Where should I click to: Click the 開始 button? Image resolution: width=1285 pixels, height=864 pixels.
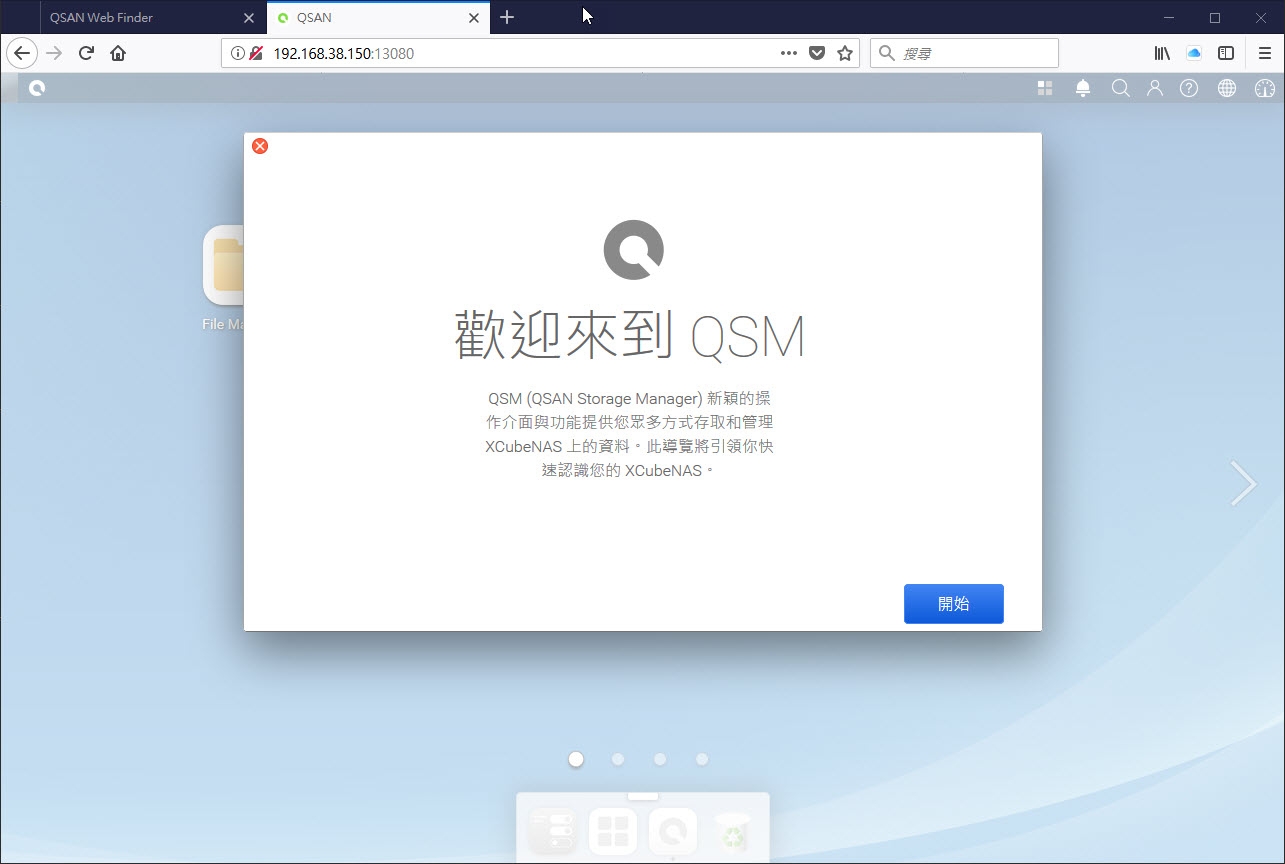953,604
